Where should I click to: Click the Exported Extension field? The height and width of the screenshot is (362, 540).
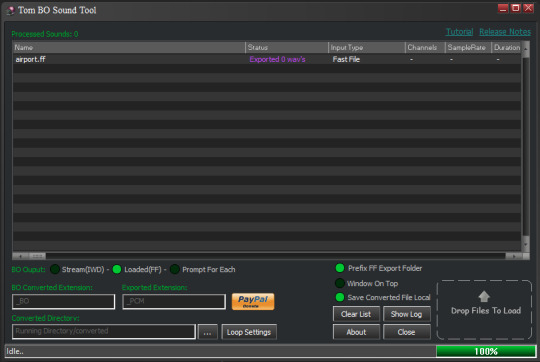[x=174, y=301]
